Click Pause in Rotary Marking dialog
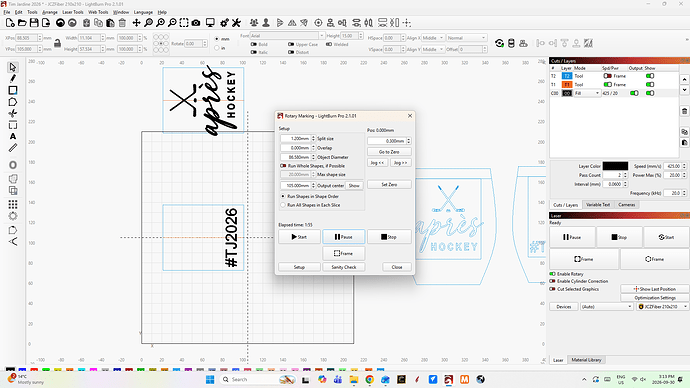The image size is (690, 388). tap(344, 237)
